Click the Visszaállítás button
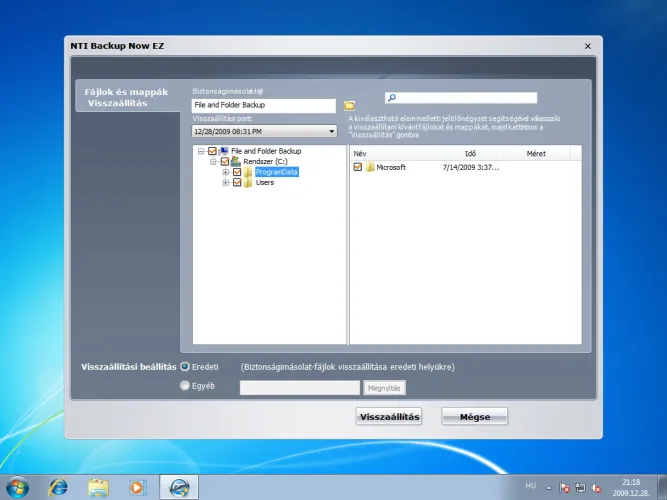The image size is (667, 500). pyautogui.click(x=389, y=417)
